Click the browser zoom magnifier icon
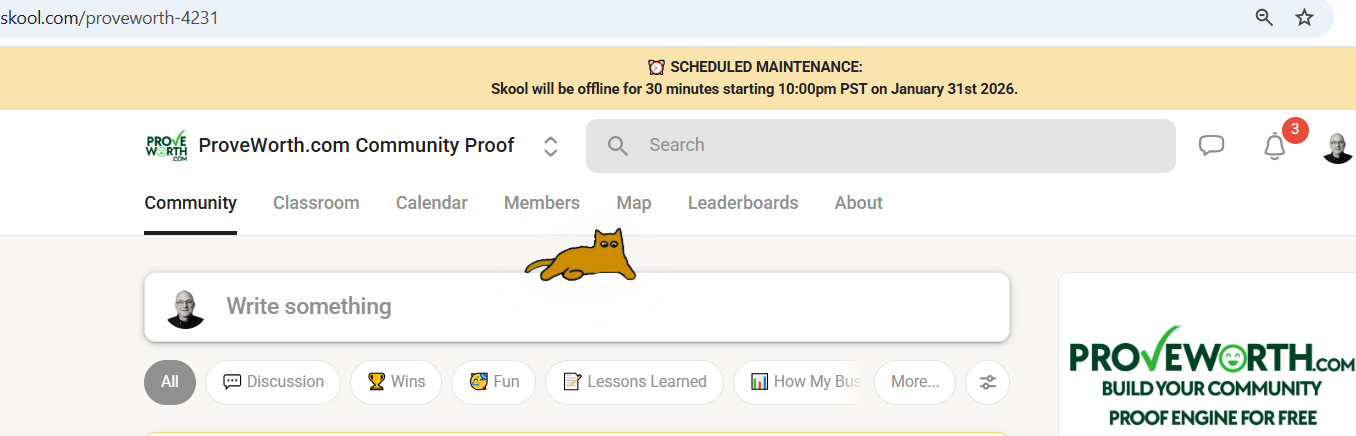1356x436 pixels. (x=1265, y=18)
